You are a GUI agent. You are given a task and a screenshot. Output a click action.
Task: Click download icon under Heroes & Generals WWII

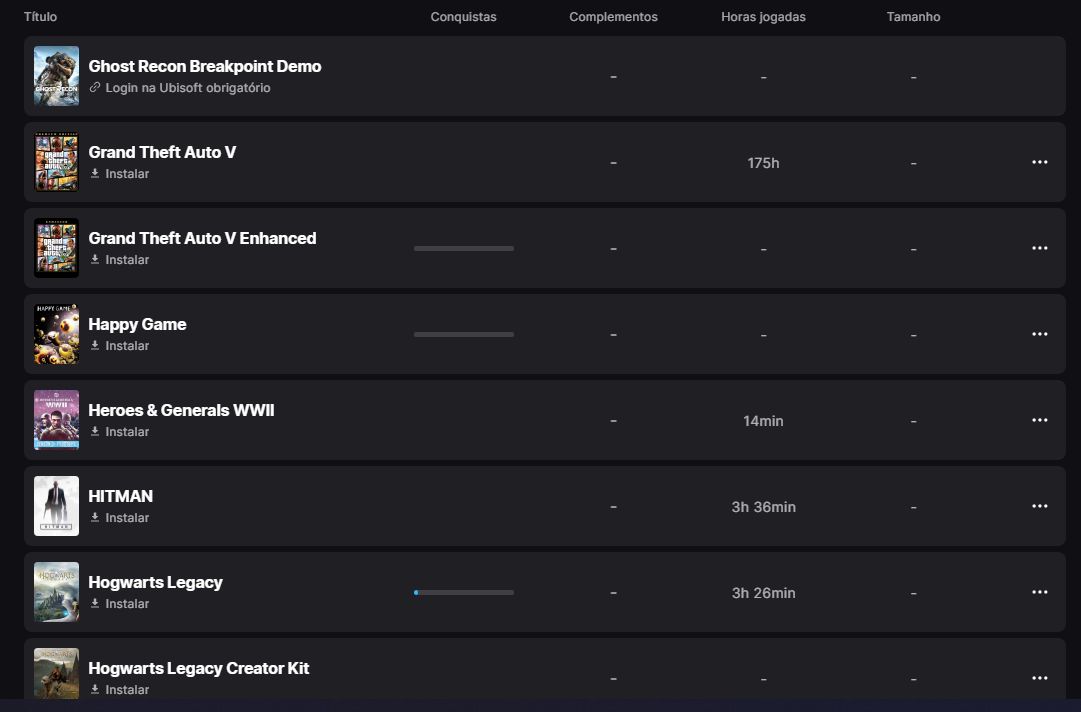tap(95, 431)
